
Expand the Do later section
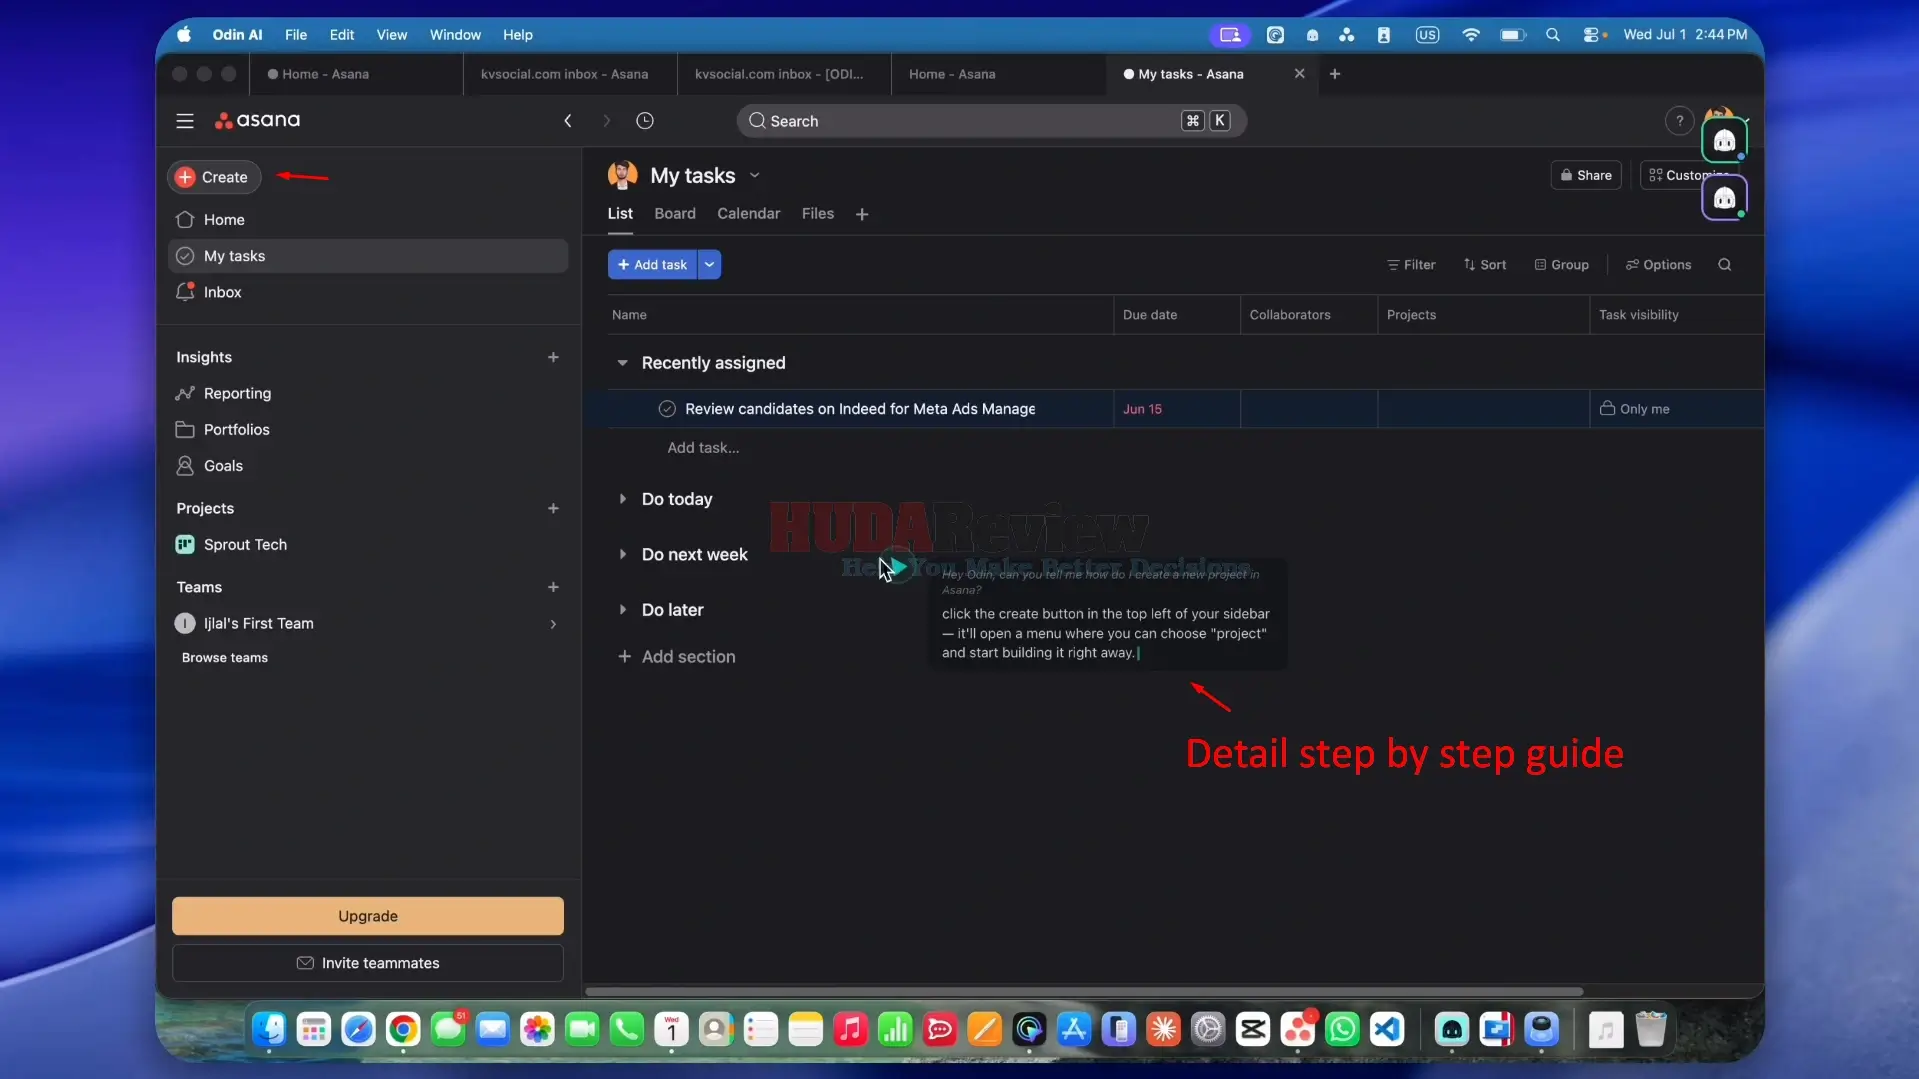click(622, 610)
